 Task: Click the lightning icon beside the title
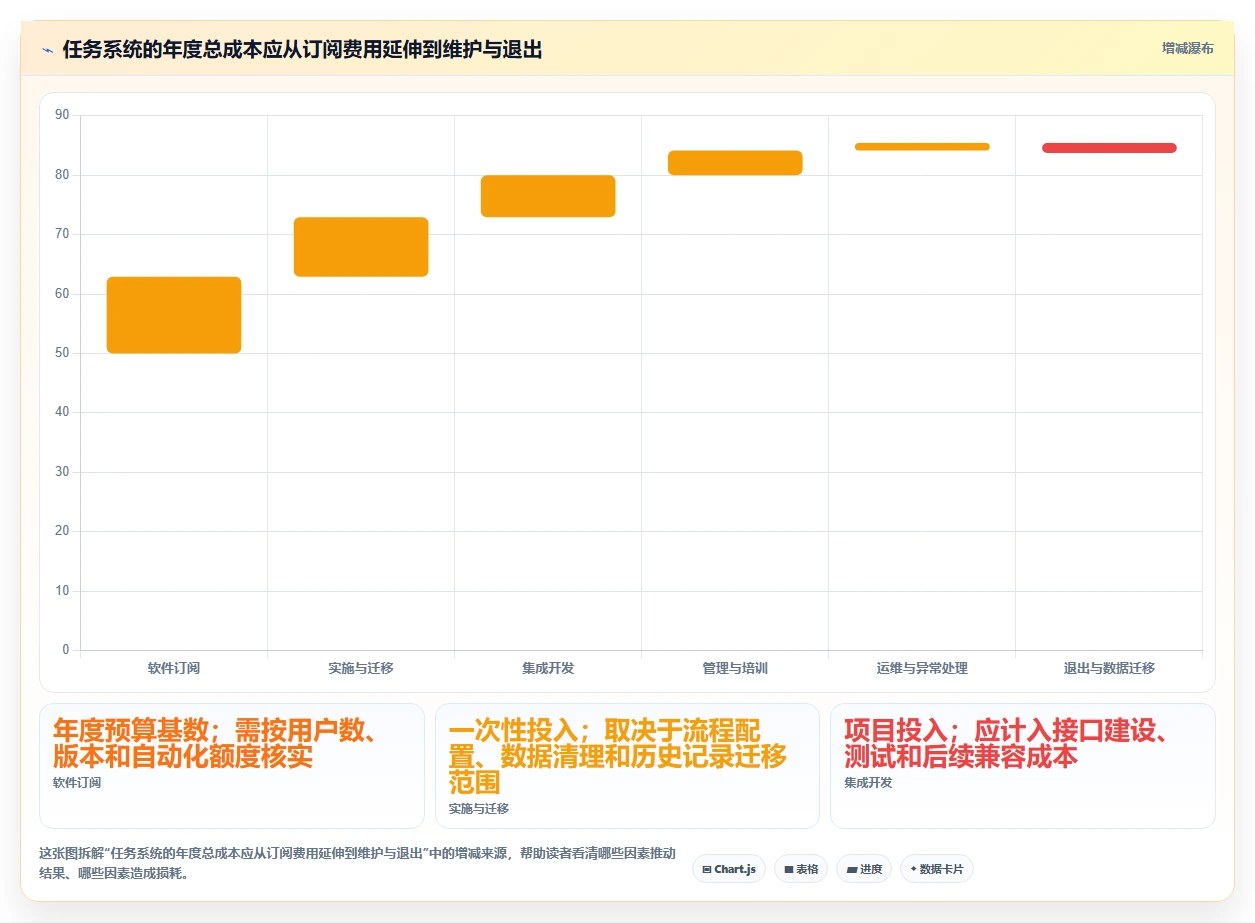(x=48, y=49)
